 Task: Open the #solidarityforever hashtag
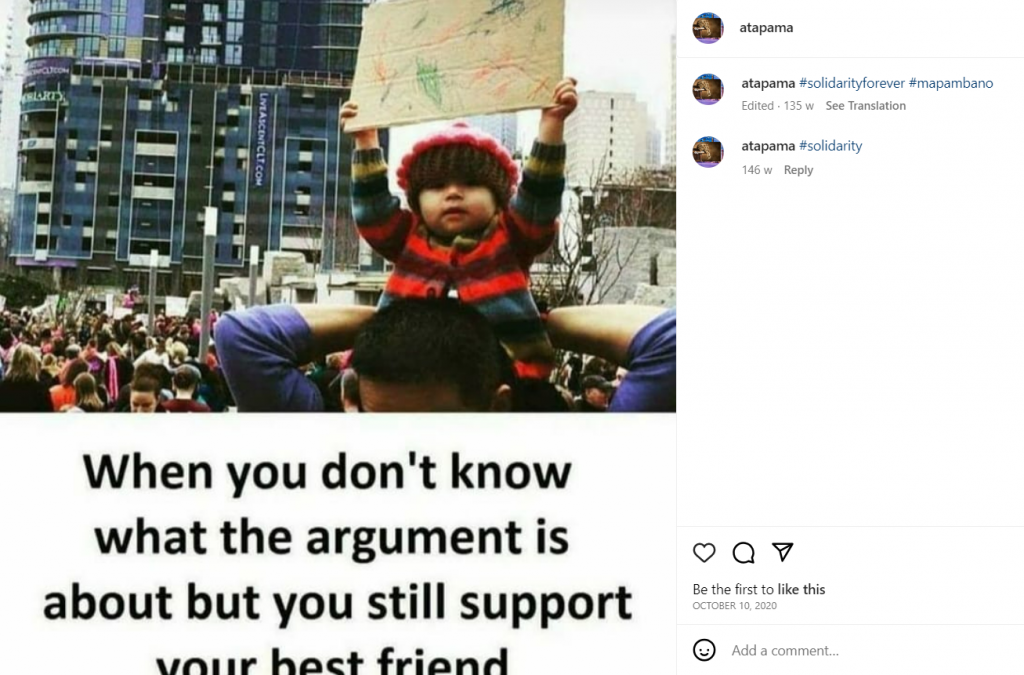point(852,83)
